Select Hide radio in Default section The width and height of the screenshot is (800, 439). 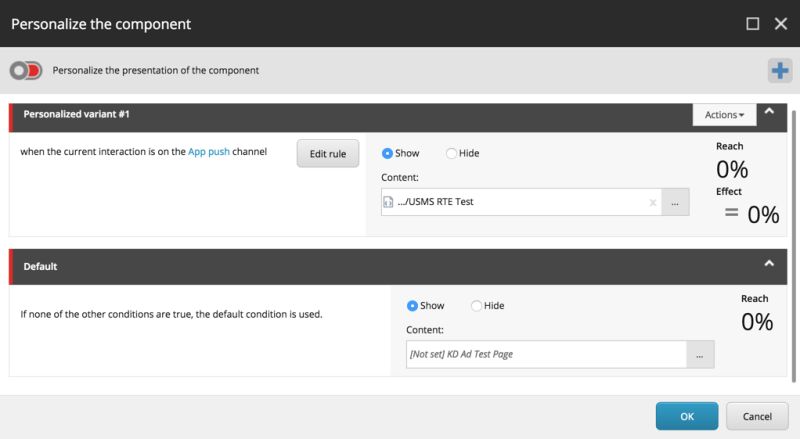476,306
